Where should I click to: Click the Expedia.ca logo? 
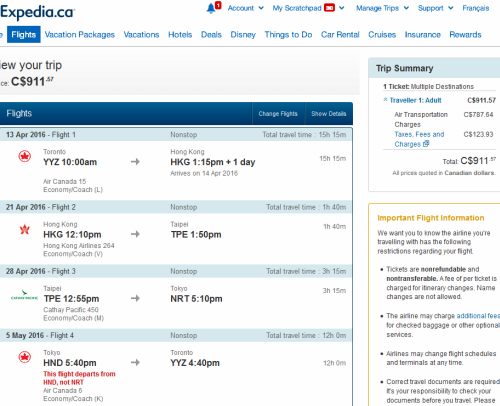37,12
